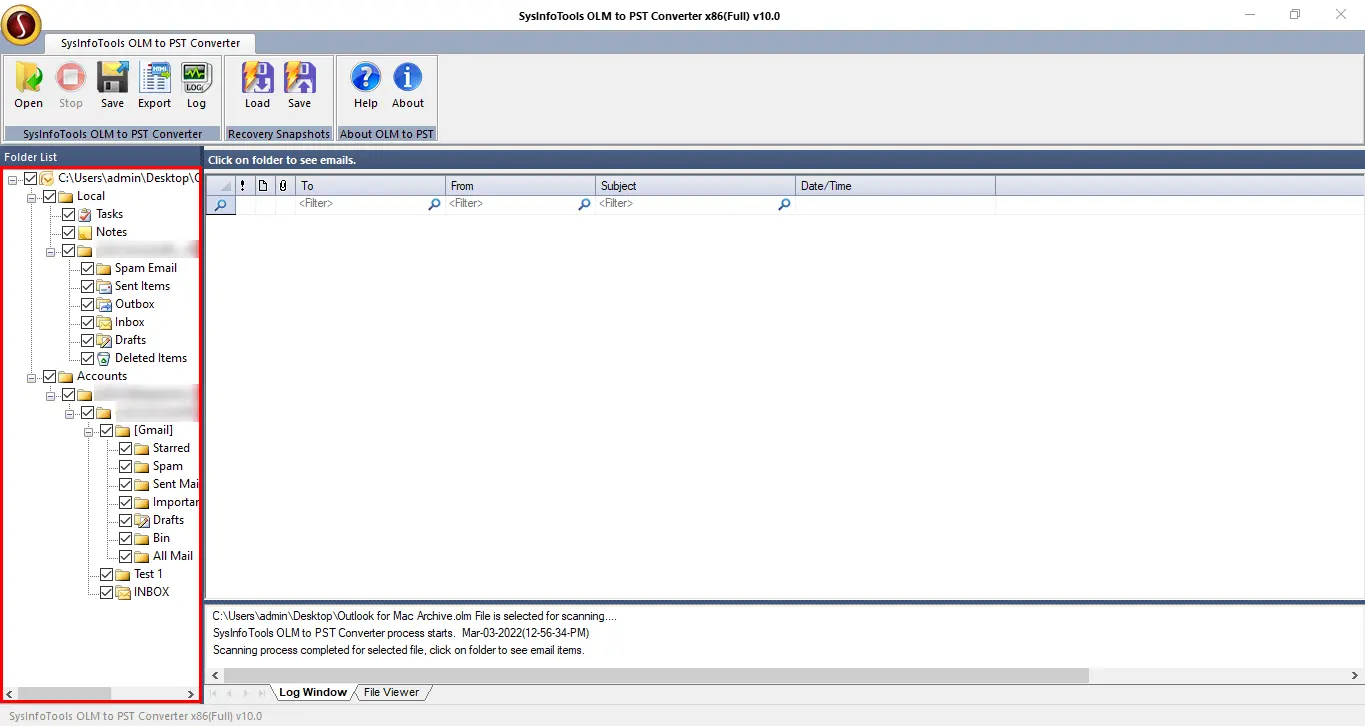
Task: Collapse the [Gmail] folder node
Action: point(89,430)
